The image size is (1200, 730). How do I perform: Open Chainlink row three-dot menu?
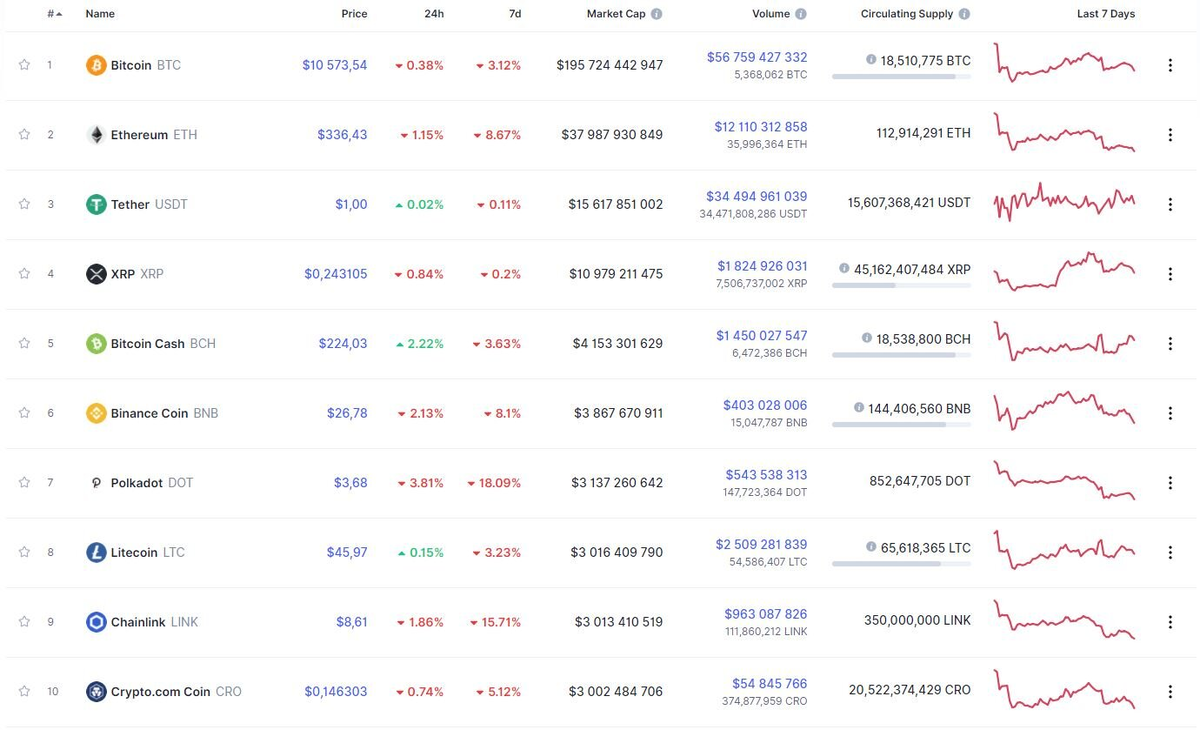coord(1170,622)
